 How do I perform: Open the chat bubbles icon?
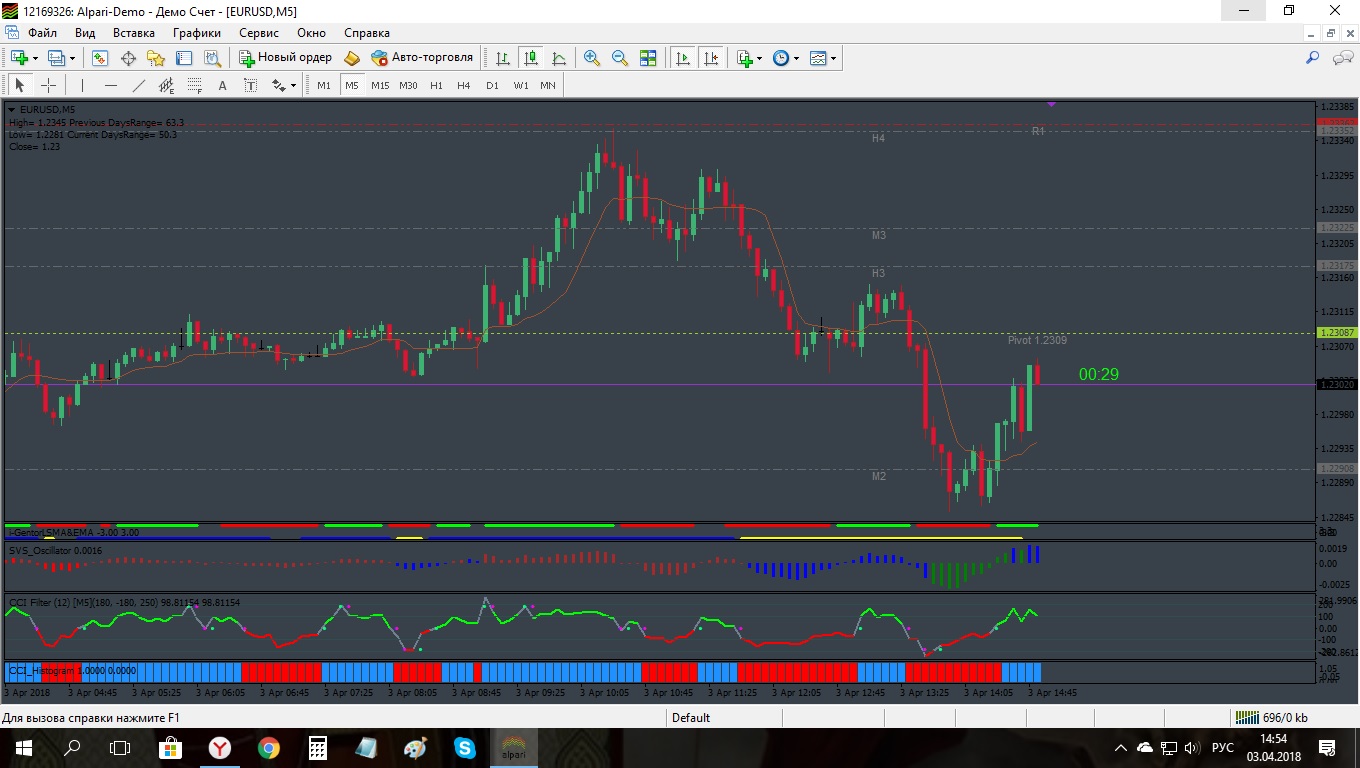click(x=1343, y=58)
